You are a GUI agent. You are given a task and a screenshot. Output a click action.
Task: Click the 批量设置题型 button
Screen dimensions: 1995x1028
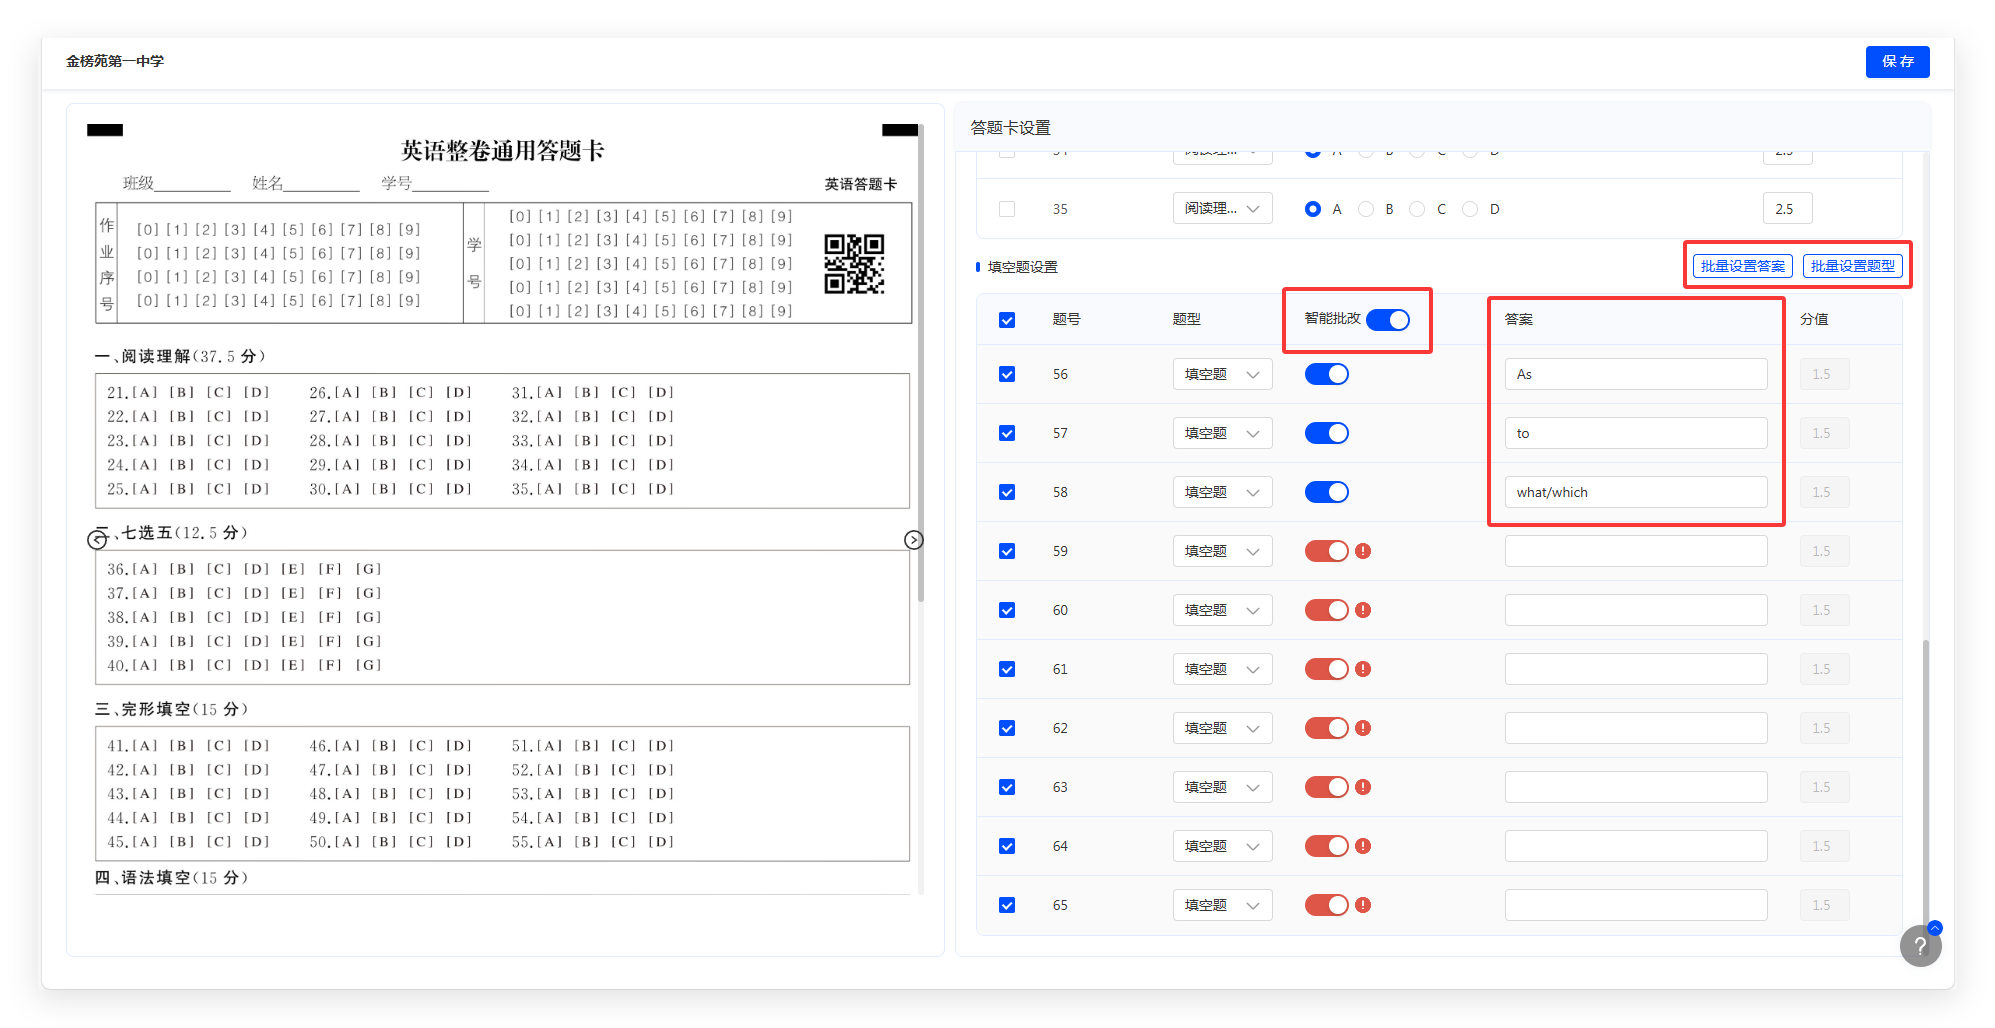coord(1852,266)
